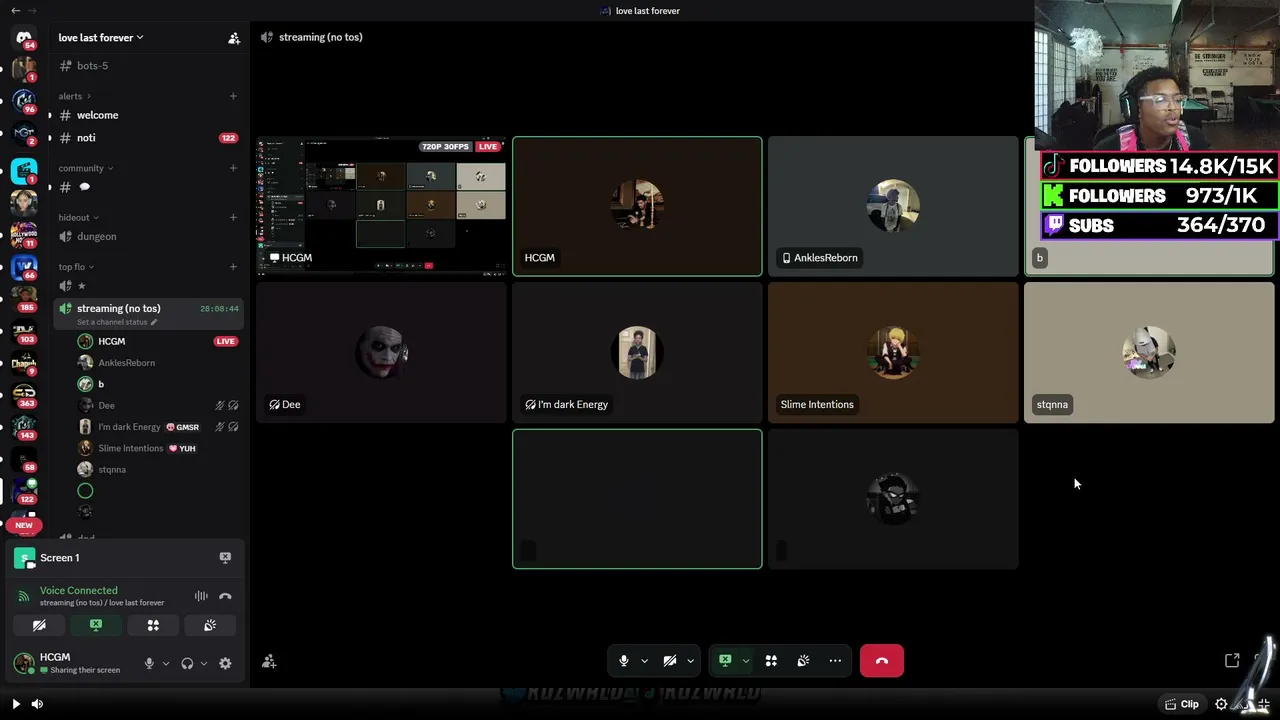Open server icon with 363 badge

pos(24,394)
